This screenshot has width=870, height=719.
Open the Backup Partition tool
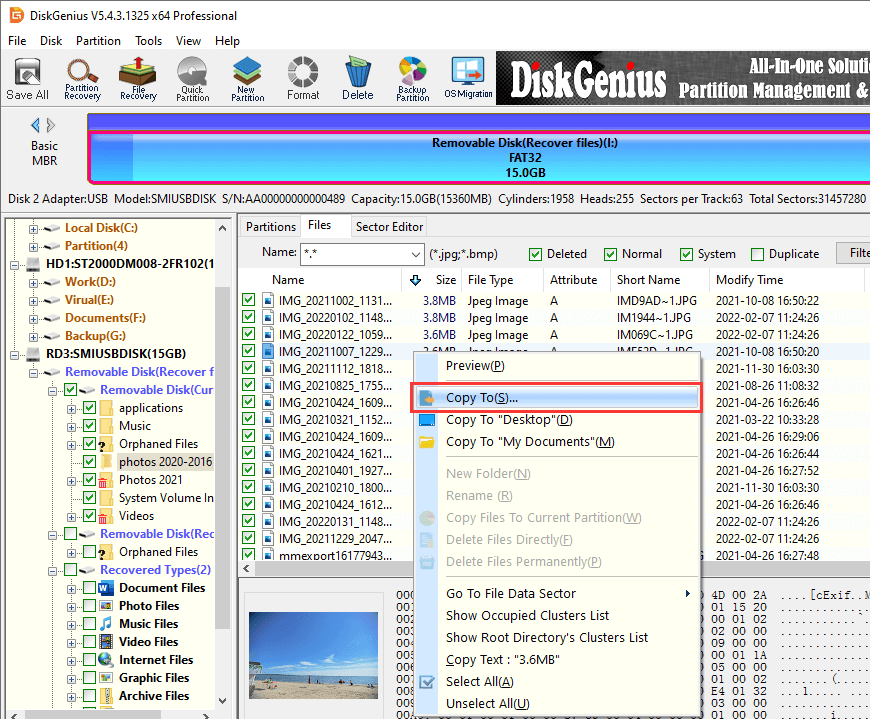(412, 79)
